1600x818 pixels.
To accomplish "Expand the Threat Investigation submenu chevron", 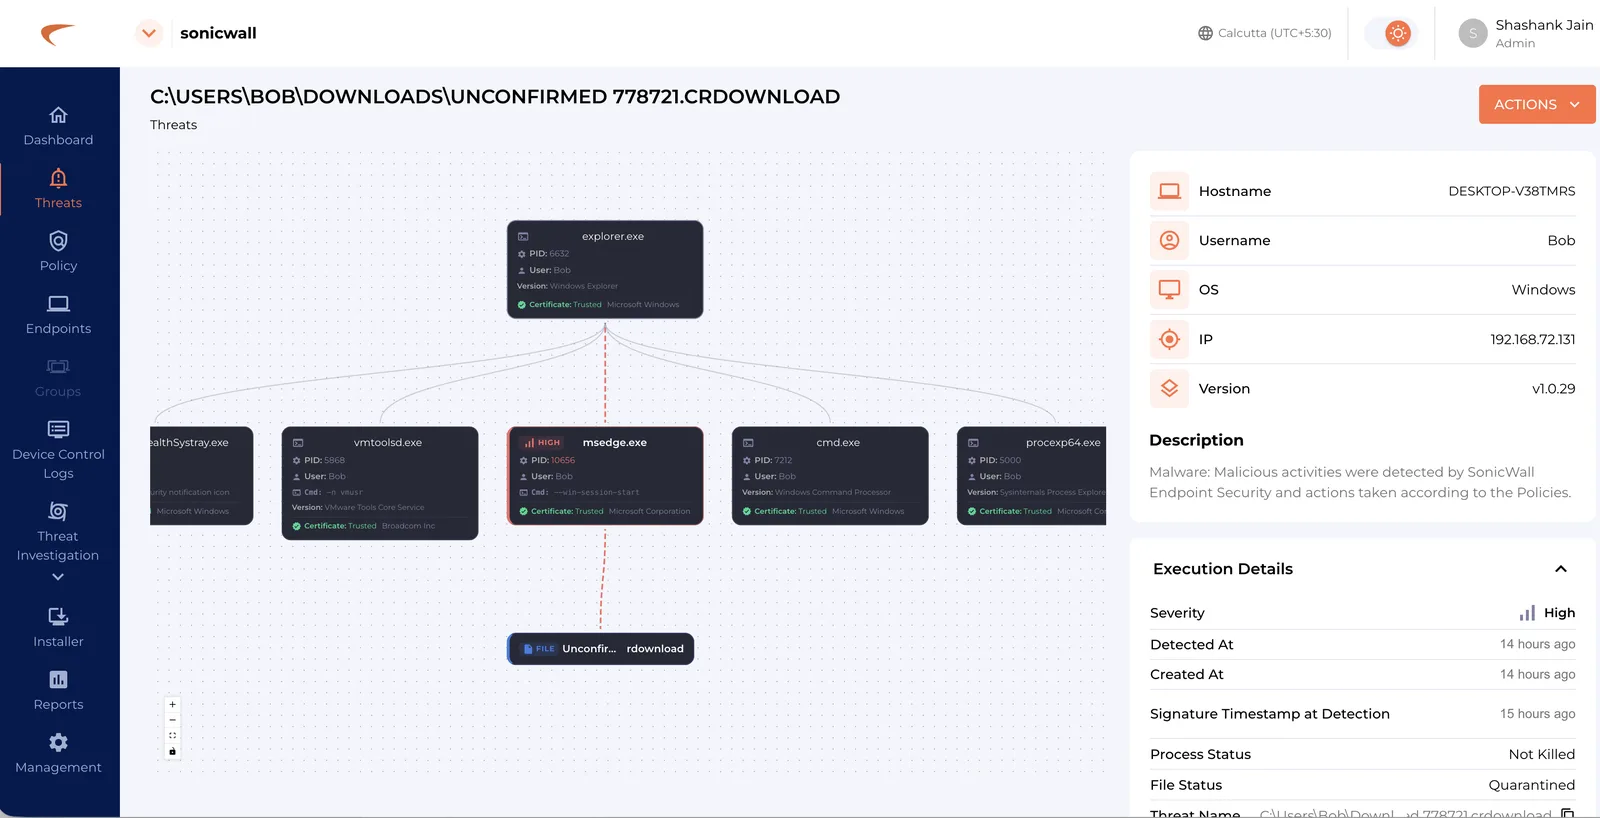I will [58, 577].
